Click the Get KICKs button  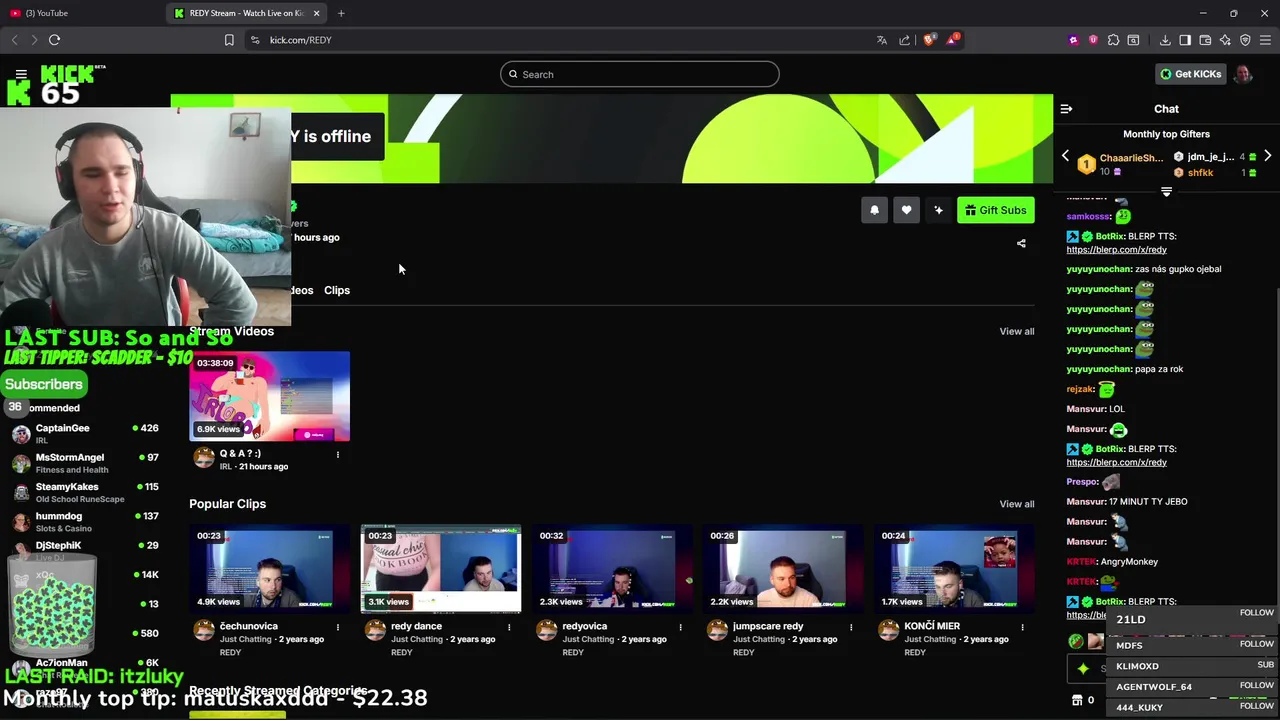point(1190,74)
